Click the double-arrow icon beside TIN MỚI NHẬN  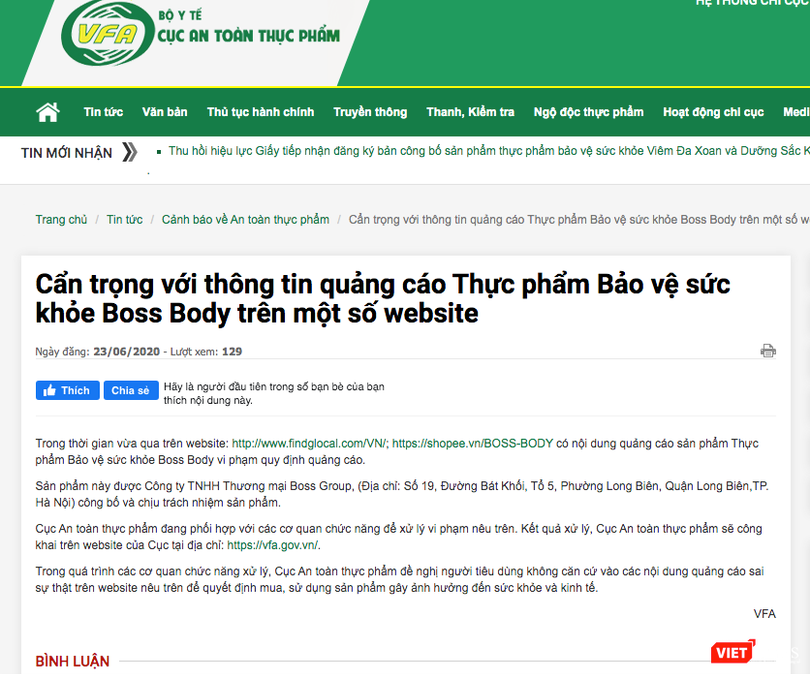pyautogui.click(x=130, y=152)
